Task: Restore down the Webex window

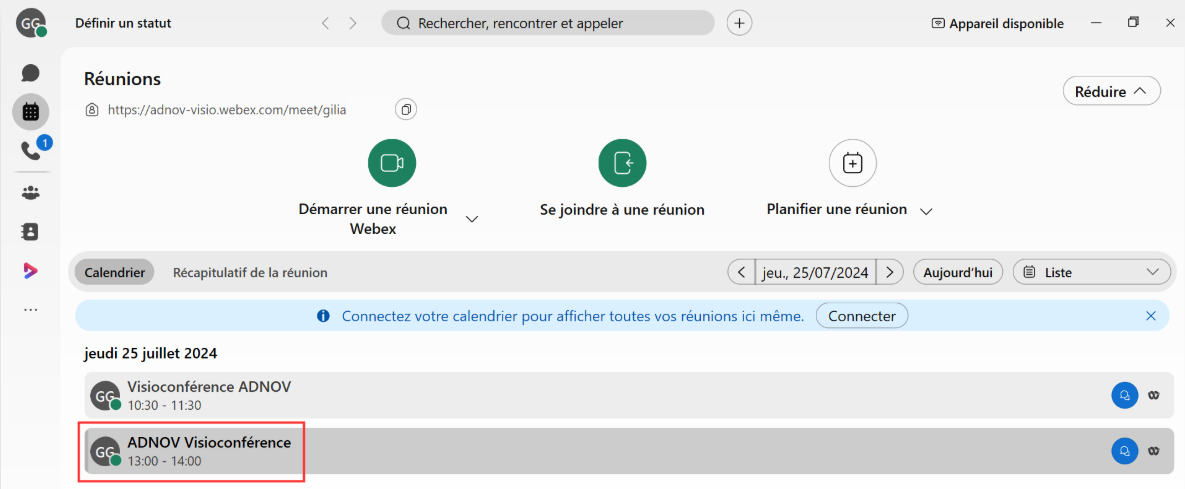Action: coord(1133,23)
